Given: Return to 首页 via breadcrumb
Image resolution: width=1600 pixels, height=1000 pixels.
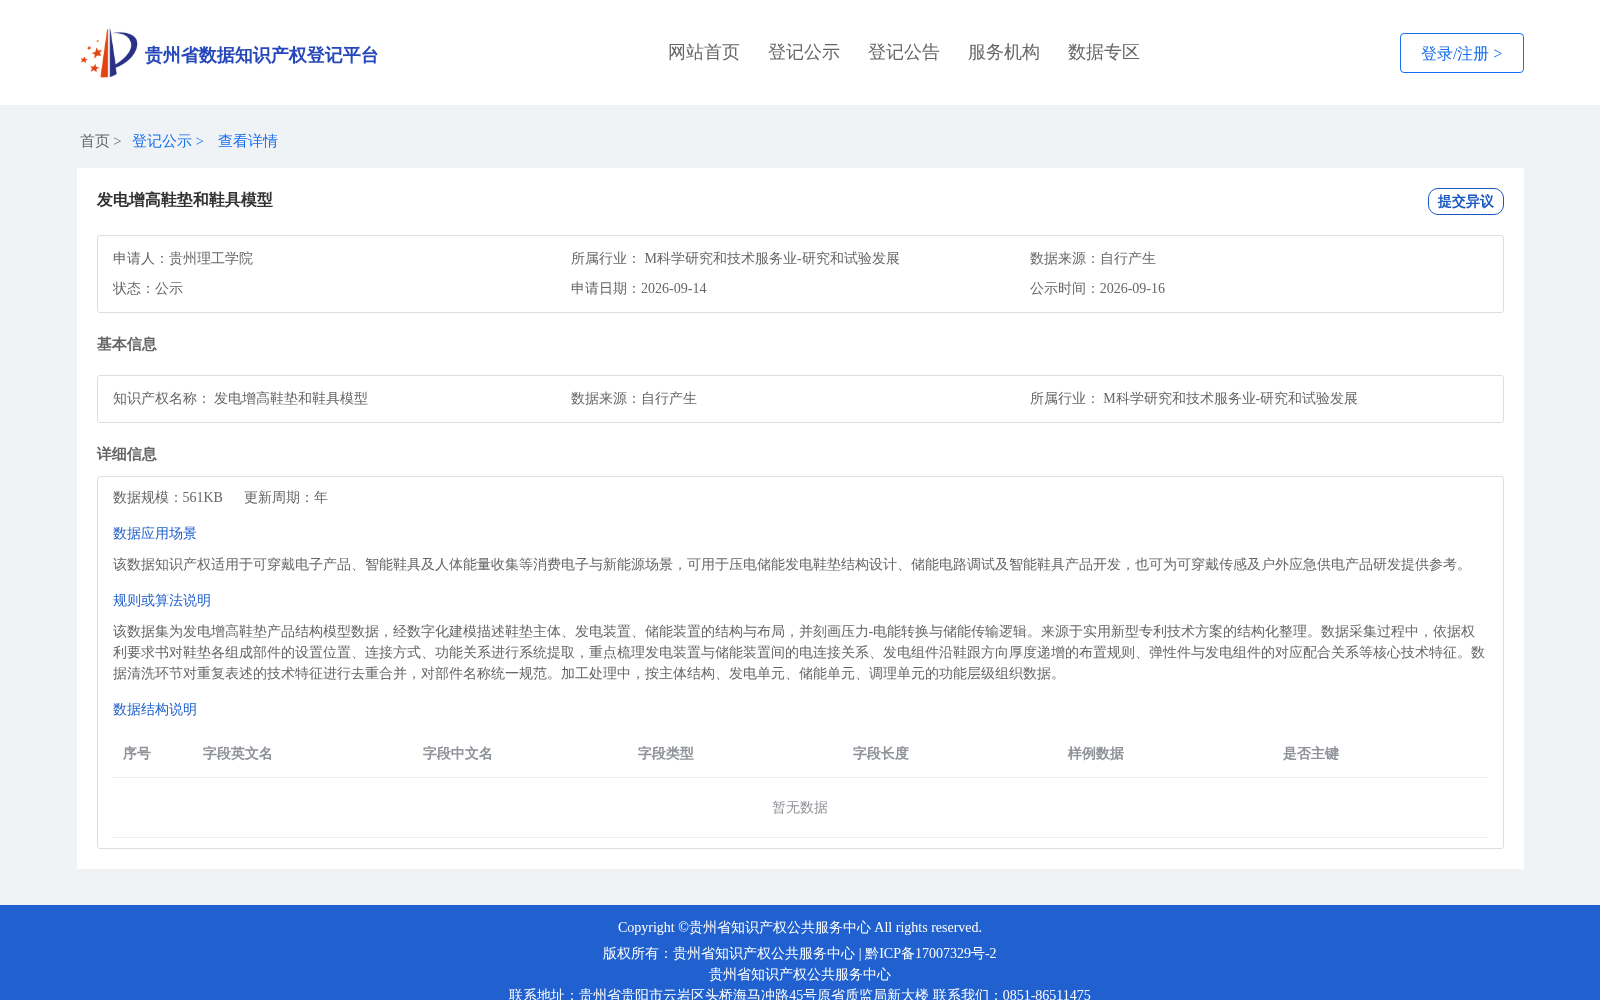Looking at the screenshot, I should pos(95,141).
